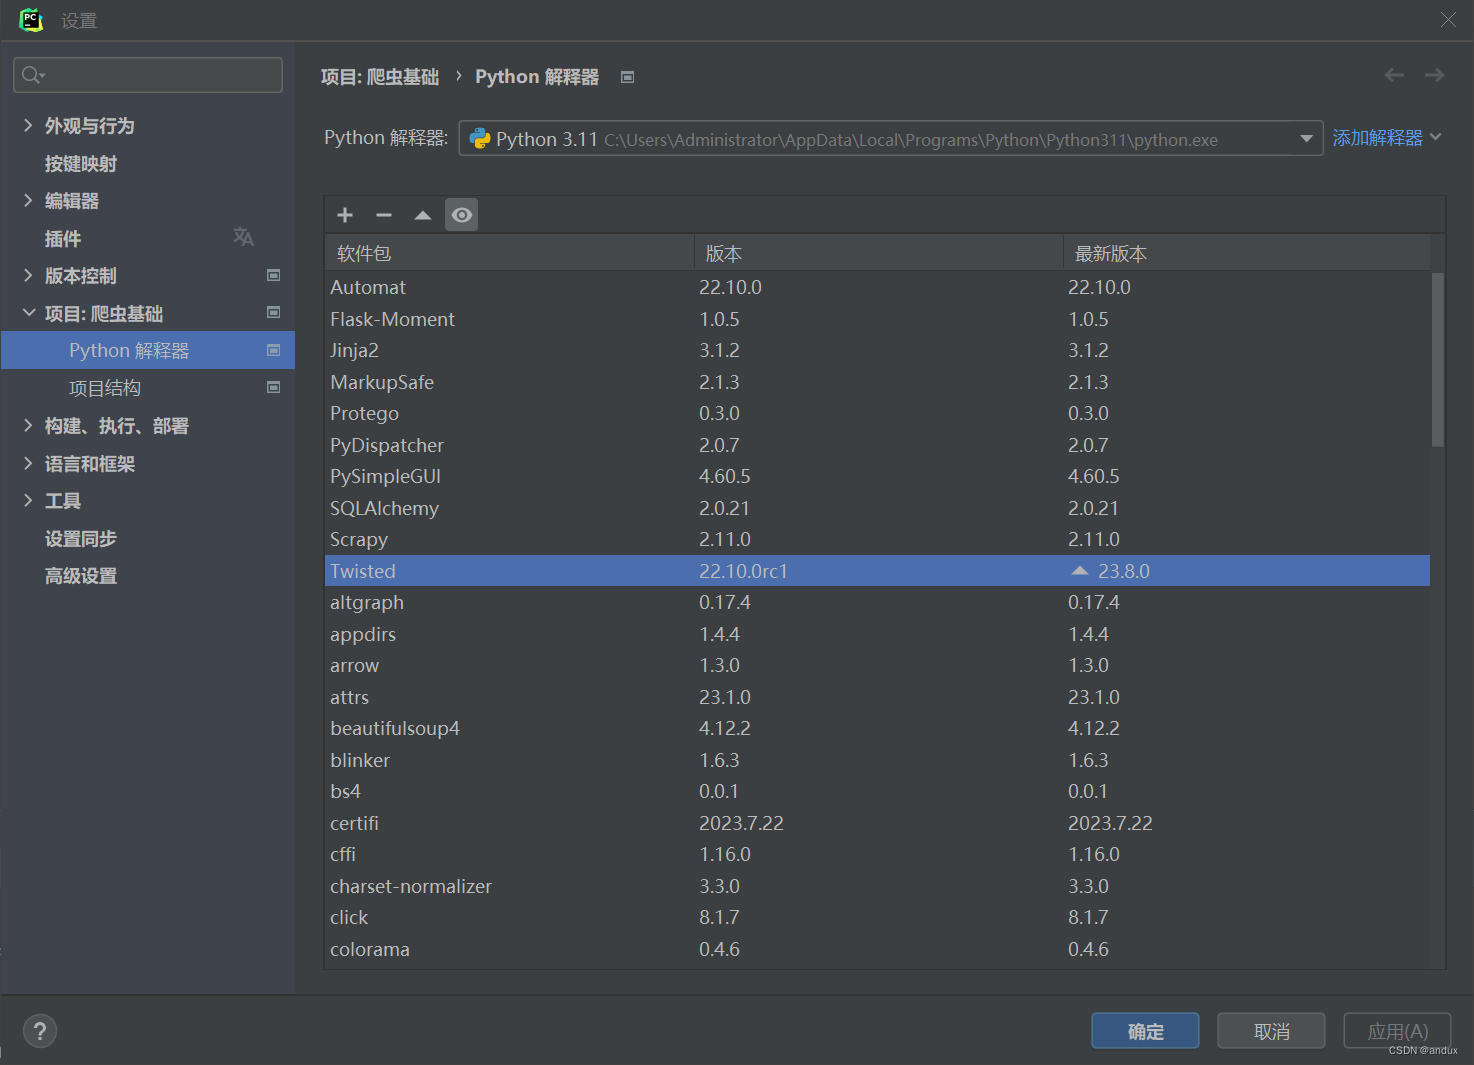Select the Twisted package row
This screenshot has height=1065, width=1474.
(878, 571)
